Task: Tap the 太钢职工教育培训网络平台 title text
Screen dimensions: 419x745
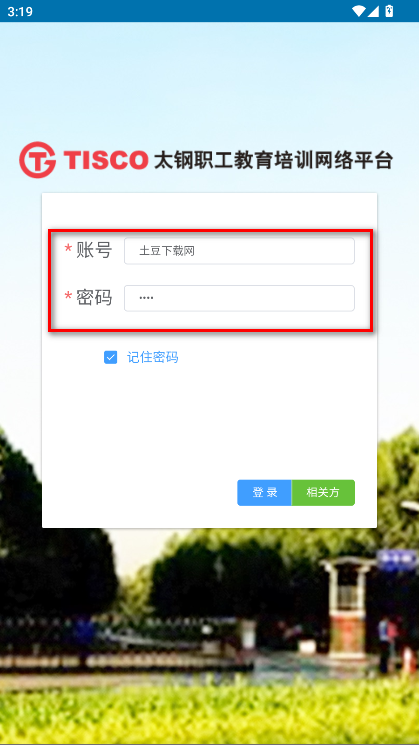Action: click(x=273, y=160)
